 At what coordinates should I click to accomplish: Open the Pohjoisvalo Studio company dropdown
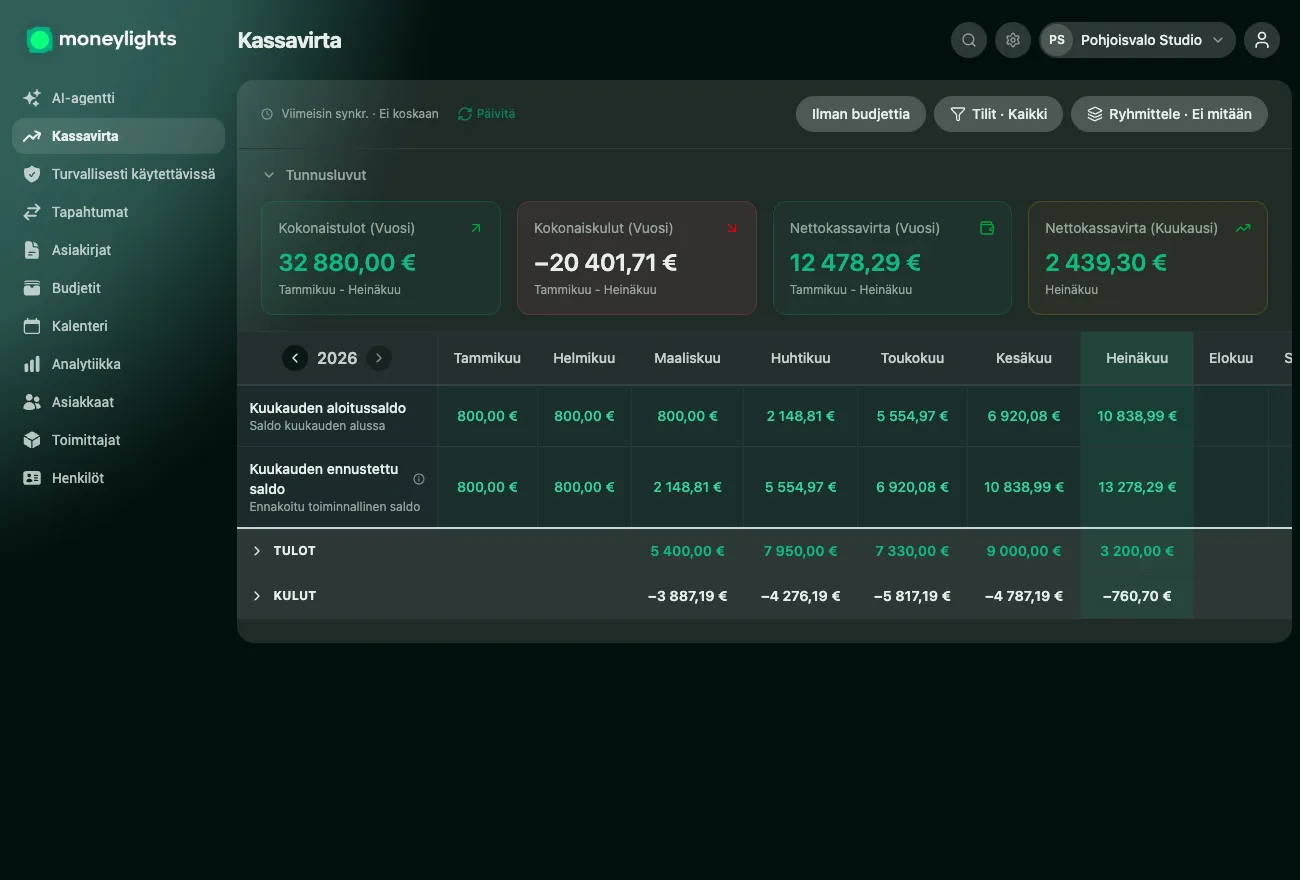1138,40
